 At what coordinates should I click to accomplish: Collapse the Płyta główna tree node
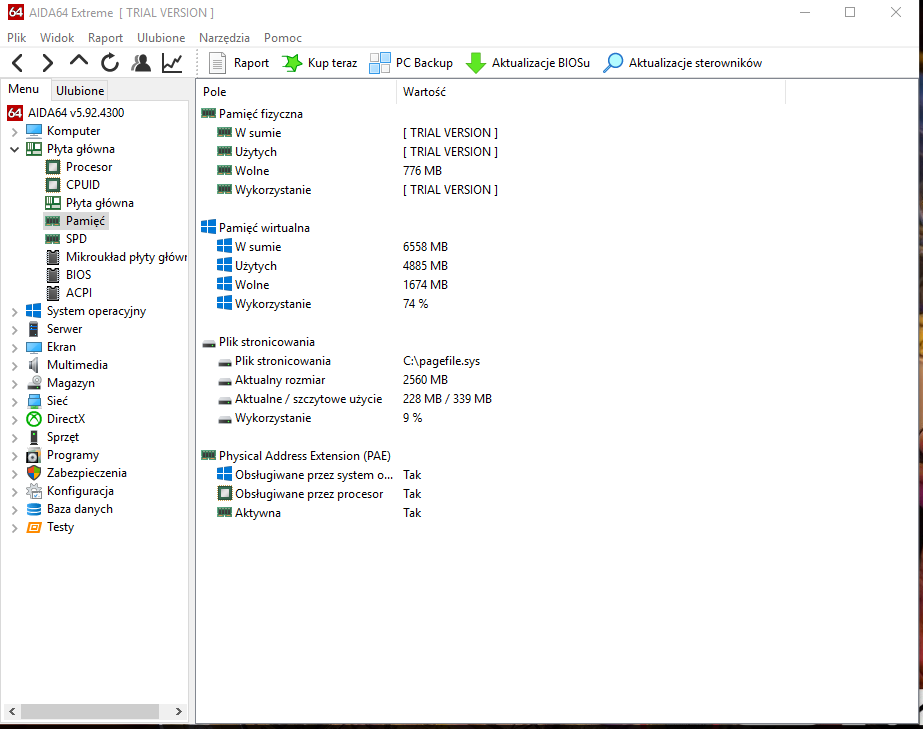[x=15, y=150]
